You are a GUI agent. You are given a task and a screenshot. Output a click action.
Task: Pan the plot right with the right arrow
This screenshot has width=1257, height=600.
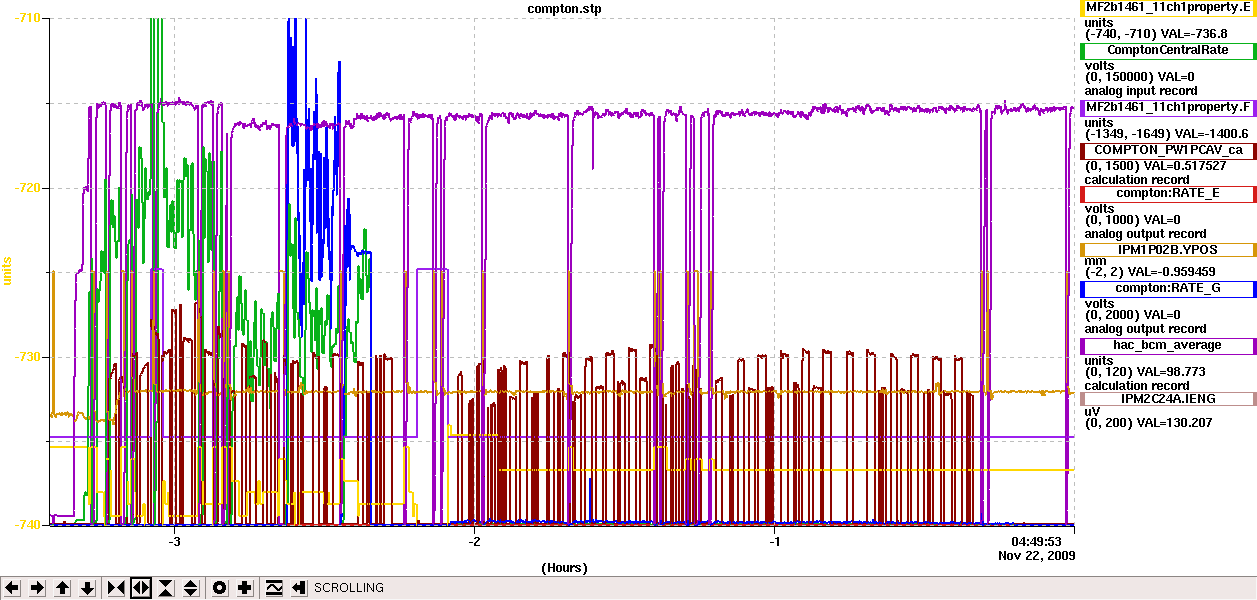pyautogui.click(x=37, y=588)
